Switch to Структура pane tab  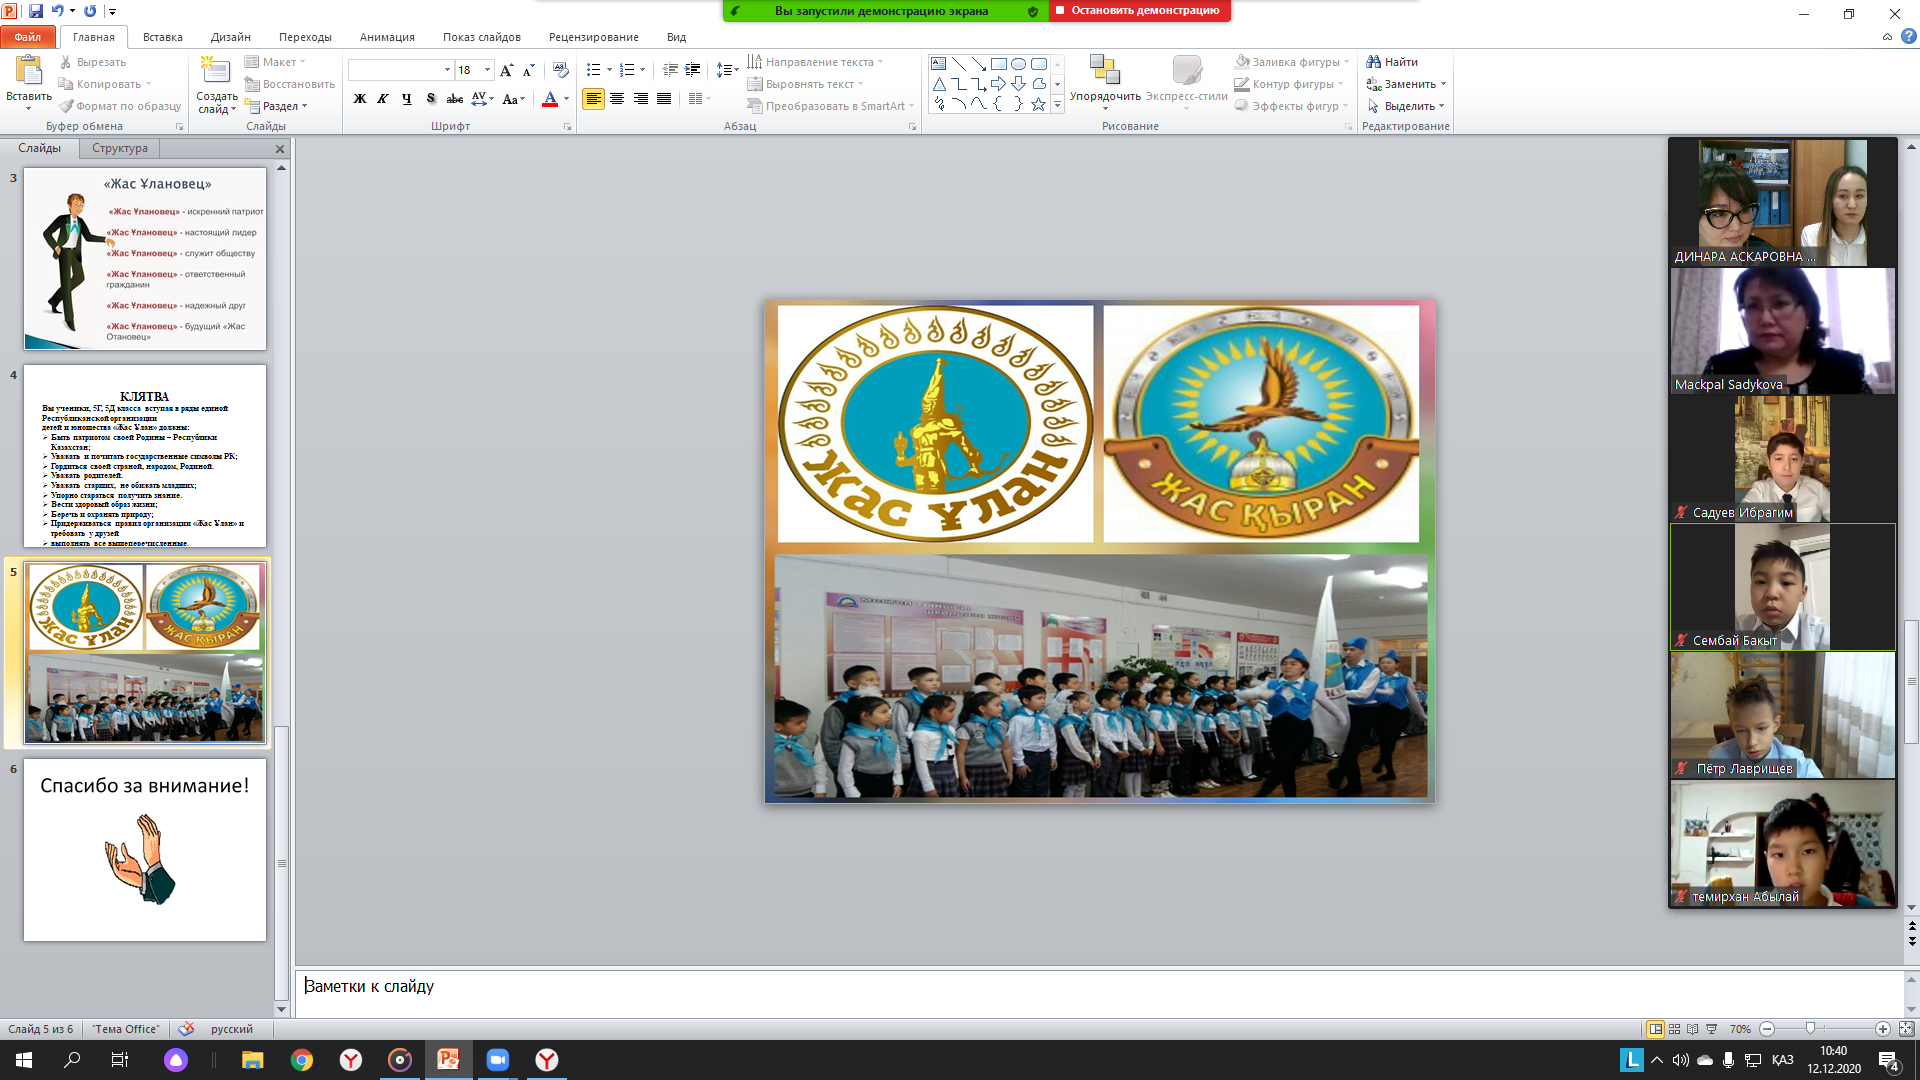120,148
